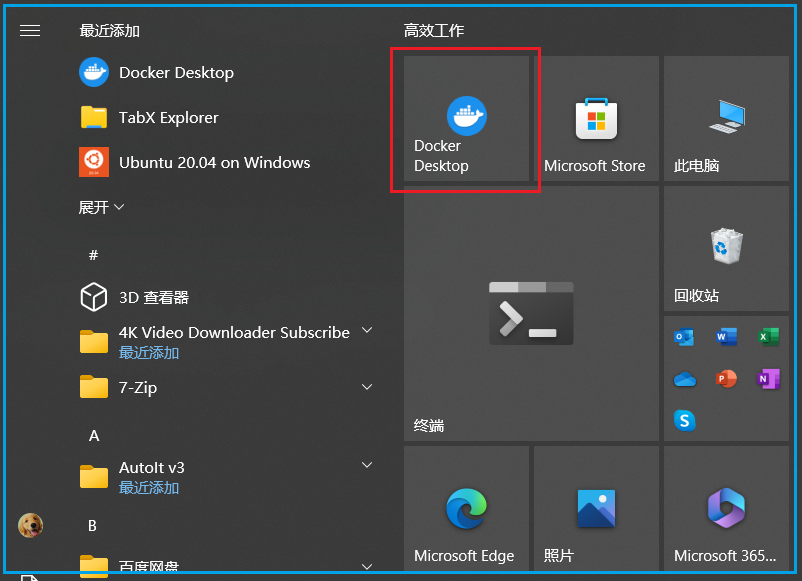Open the Microsoft Store app
This screenshot has height=581, width=802.
point(596,119)
